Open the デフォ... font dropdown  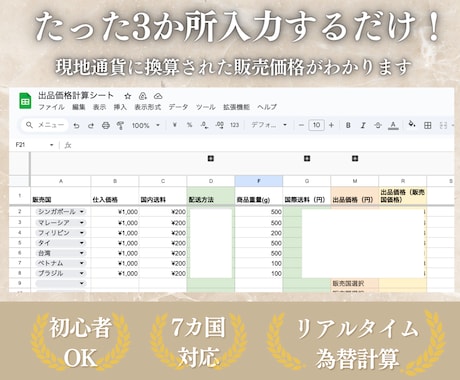click(269, 125)
